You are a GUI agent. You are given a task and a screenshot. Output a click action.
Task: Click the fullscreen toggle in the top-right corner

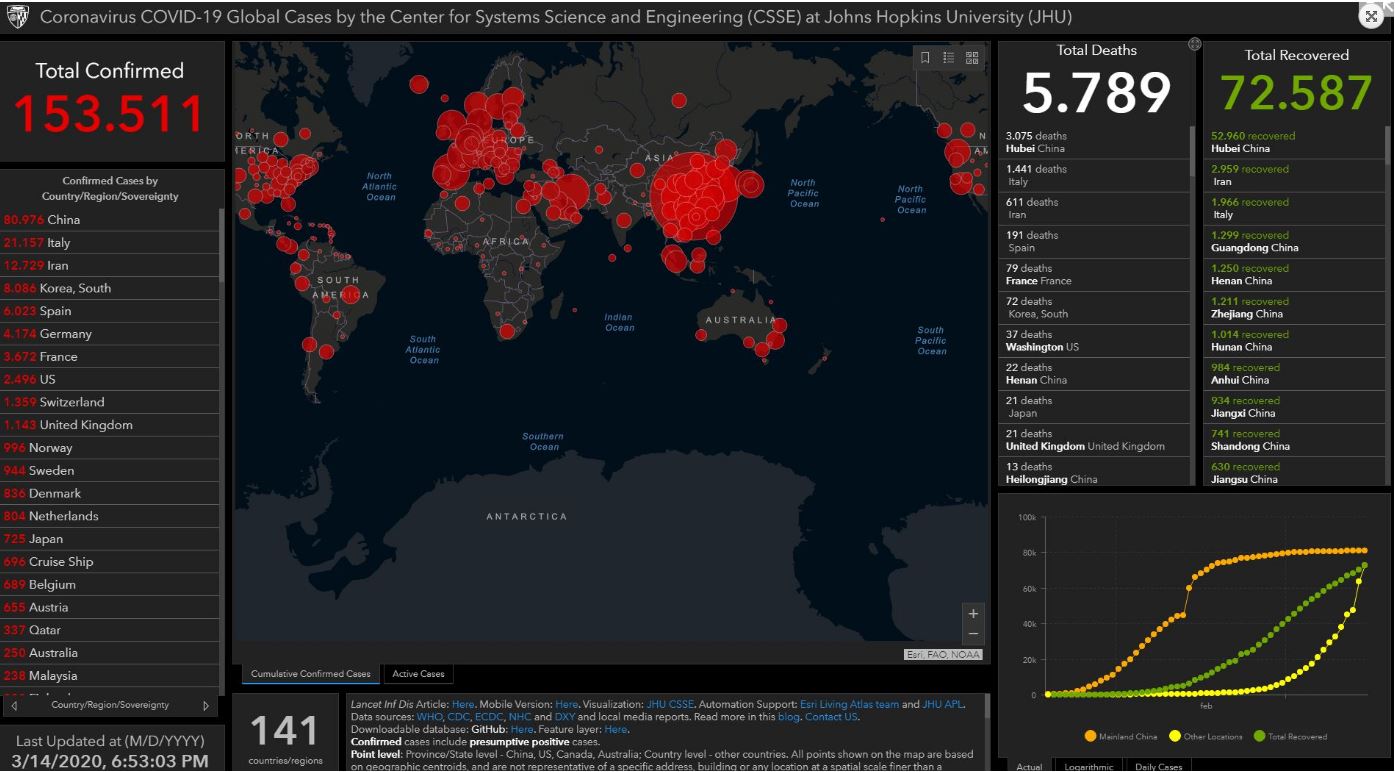(1371, 16)
